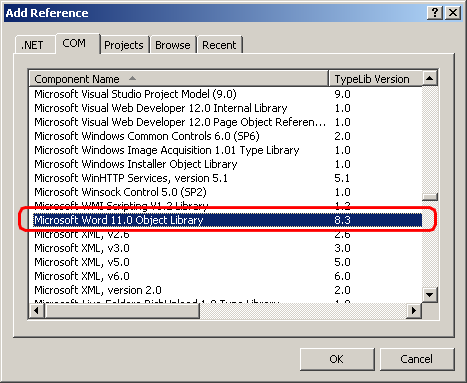Image resolution: width=467 pixels, height=383 pixels.
Task: Open the Projects tab
Action: pos(124,45)
